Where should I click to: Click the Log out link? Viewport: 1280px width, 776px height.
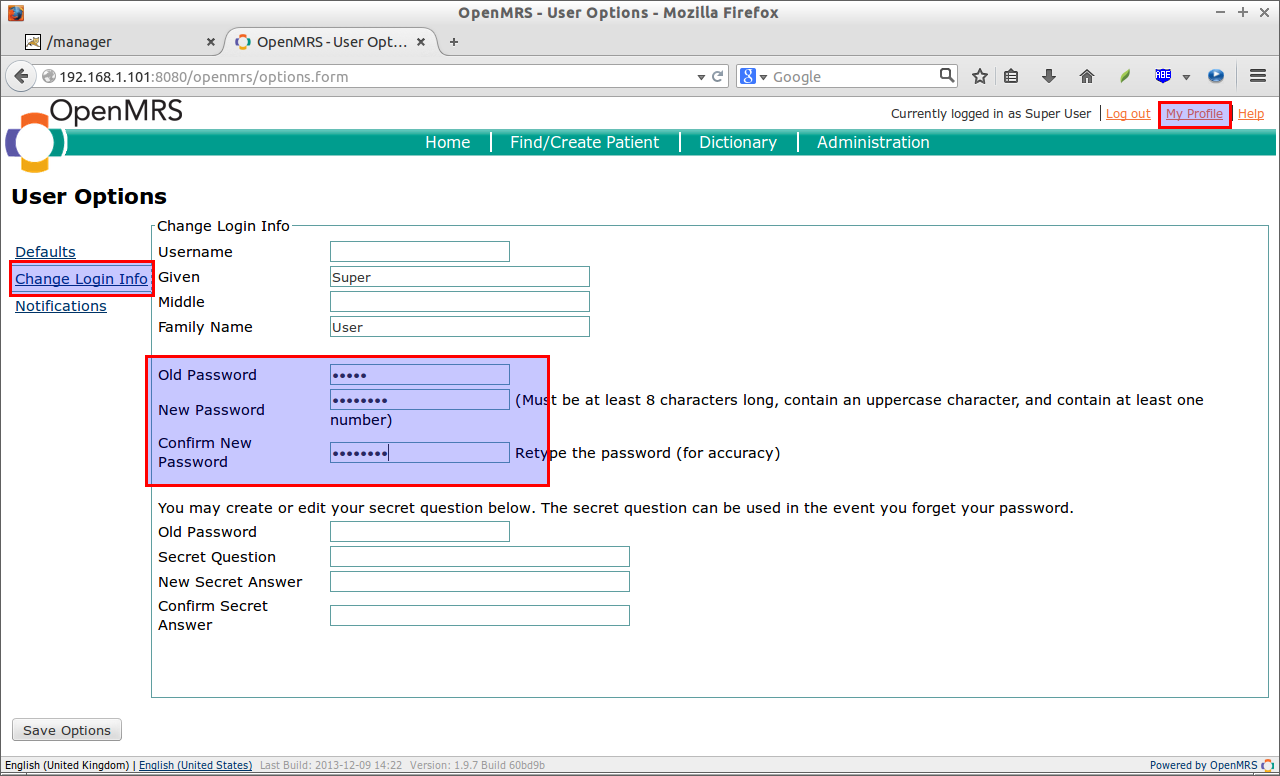pos(1128,114)
